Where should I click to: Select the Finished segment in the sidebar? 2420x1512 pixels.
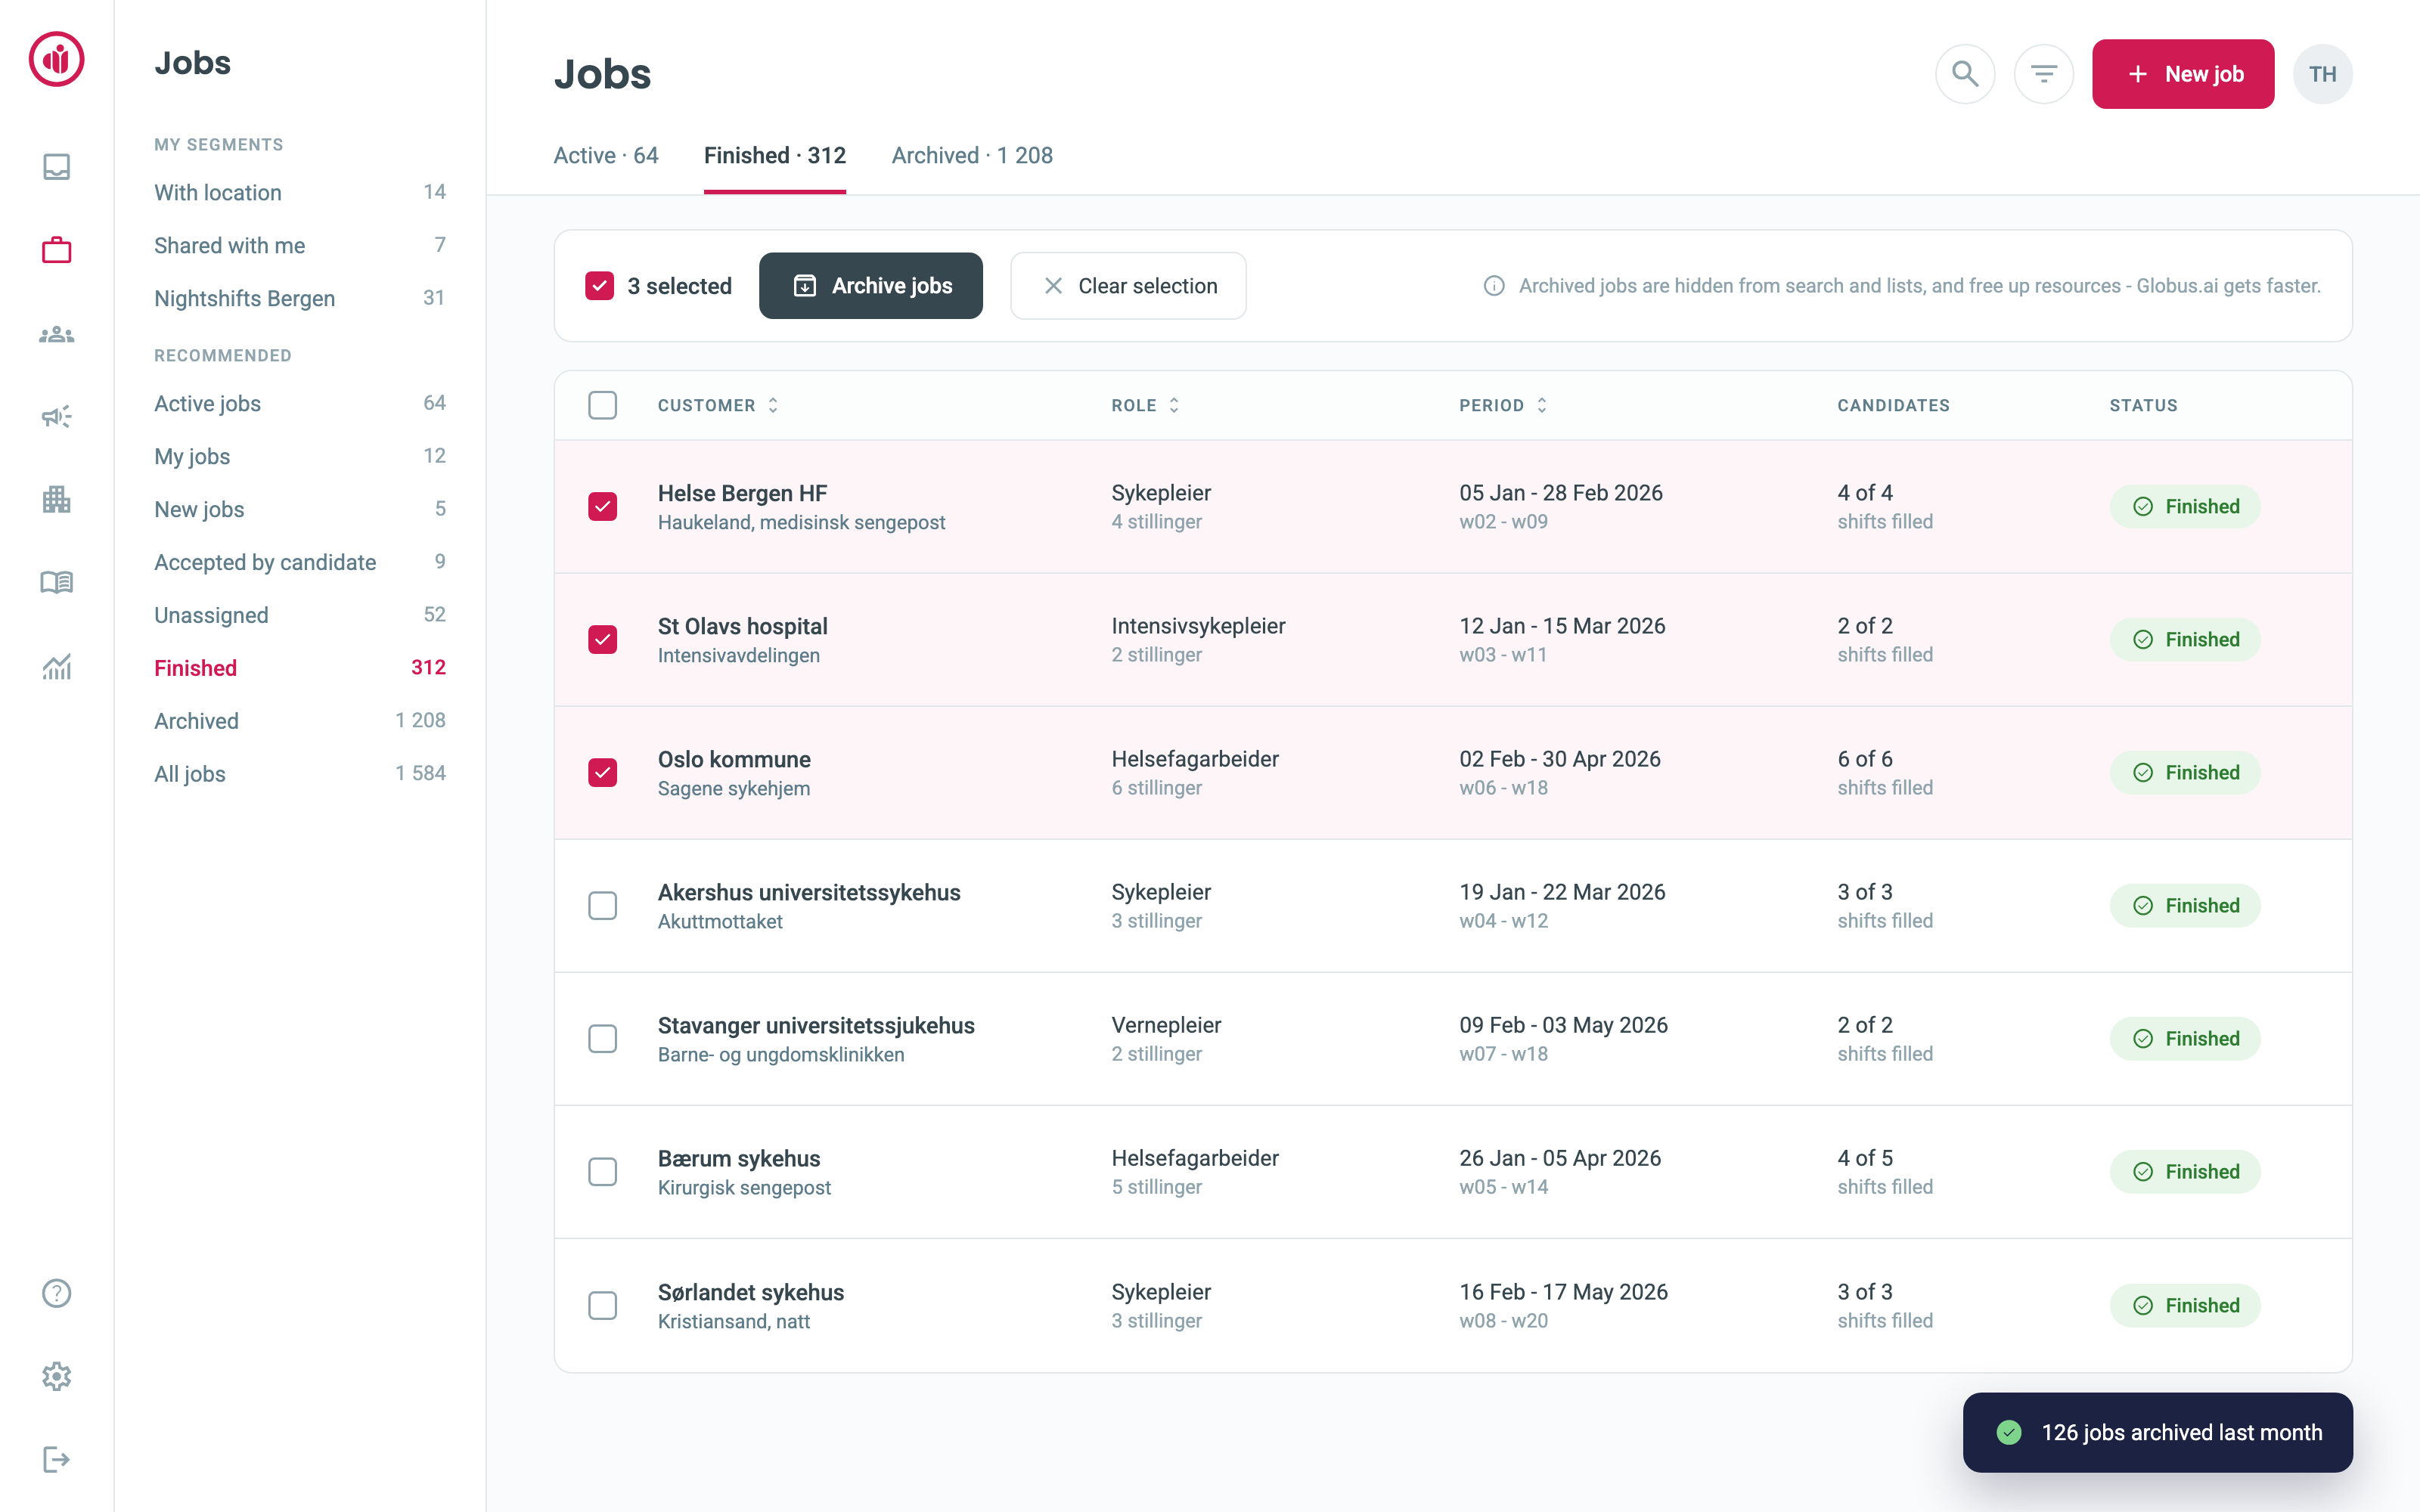(299, 668)
